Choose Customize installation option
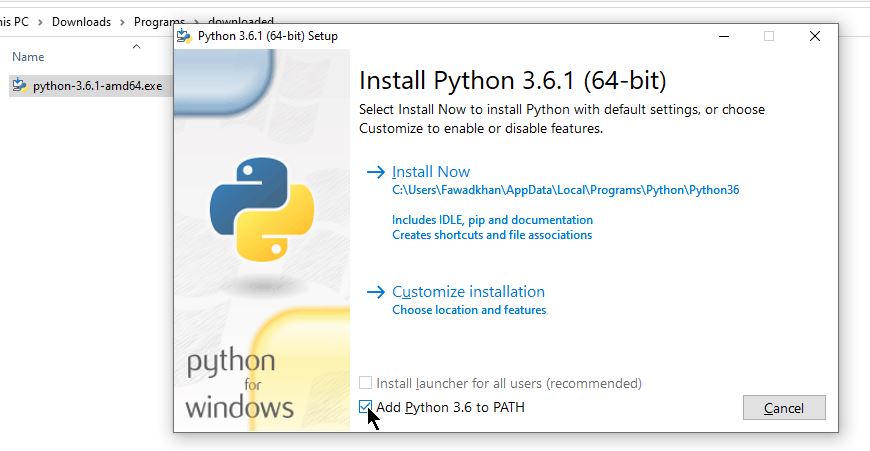 tap(468, 292)
